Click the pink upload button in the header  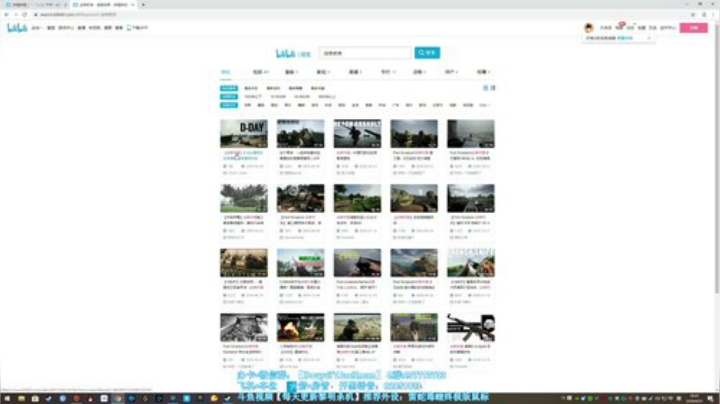[x=693, y=28]
